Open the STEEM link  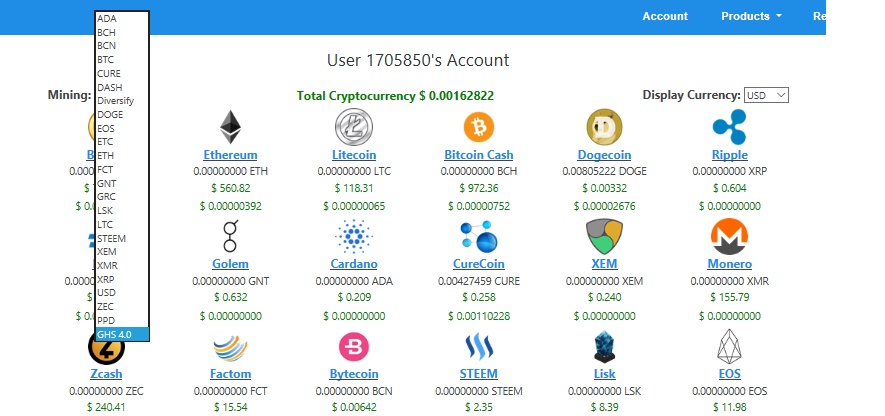479,374
